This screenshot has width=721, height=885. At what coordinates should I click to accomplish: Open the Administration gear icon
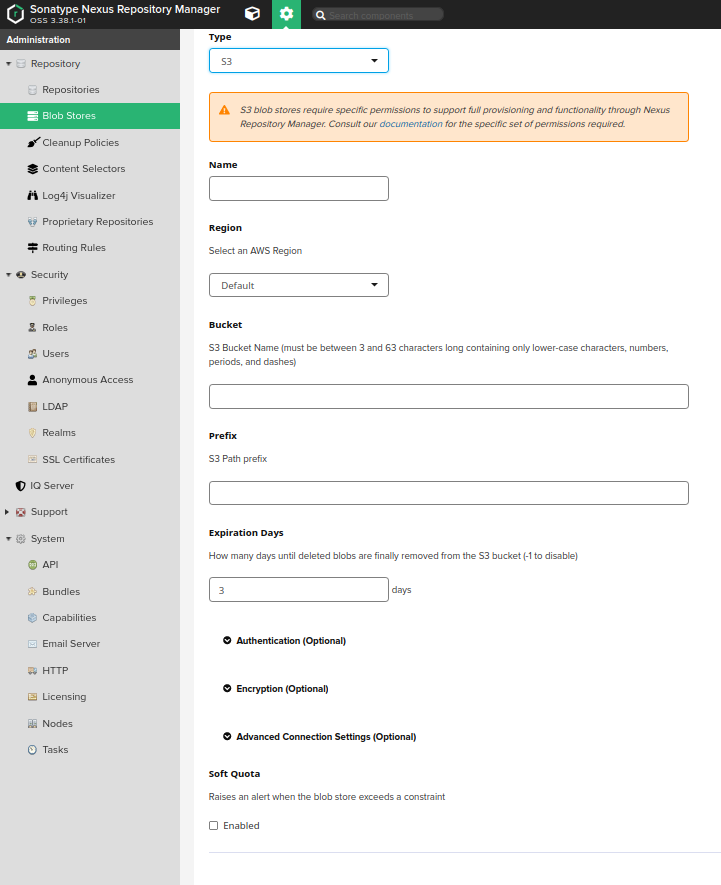point(286,14)
